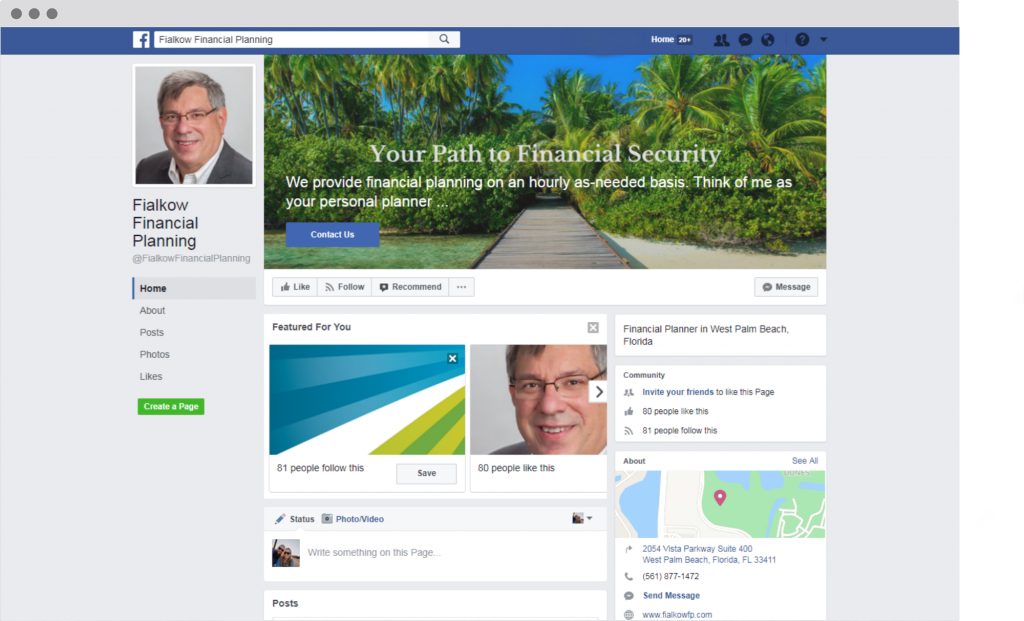Viewport: 1024px width, 621px height.
Task: Click the map location pin
Action: pyautogui.click(x=720, y=498)
